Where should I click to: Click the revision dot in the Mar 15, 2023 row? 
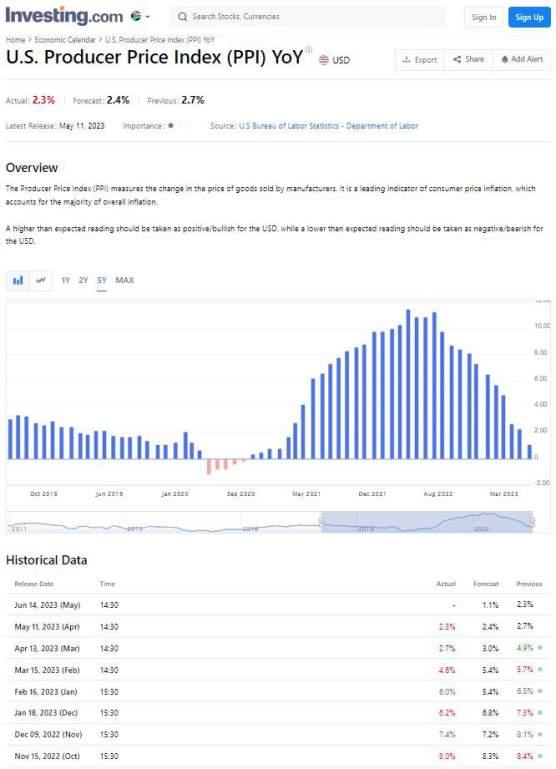(x=540, y=669)
